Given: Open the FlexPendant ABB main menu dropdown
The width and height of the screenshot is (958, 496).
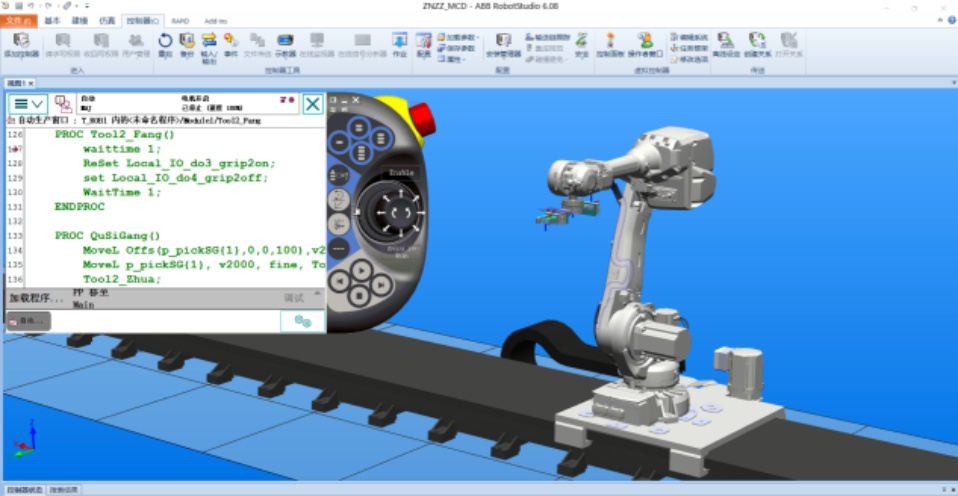Looking at the screenshot, I should click(28, 104).
